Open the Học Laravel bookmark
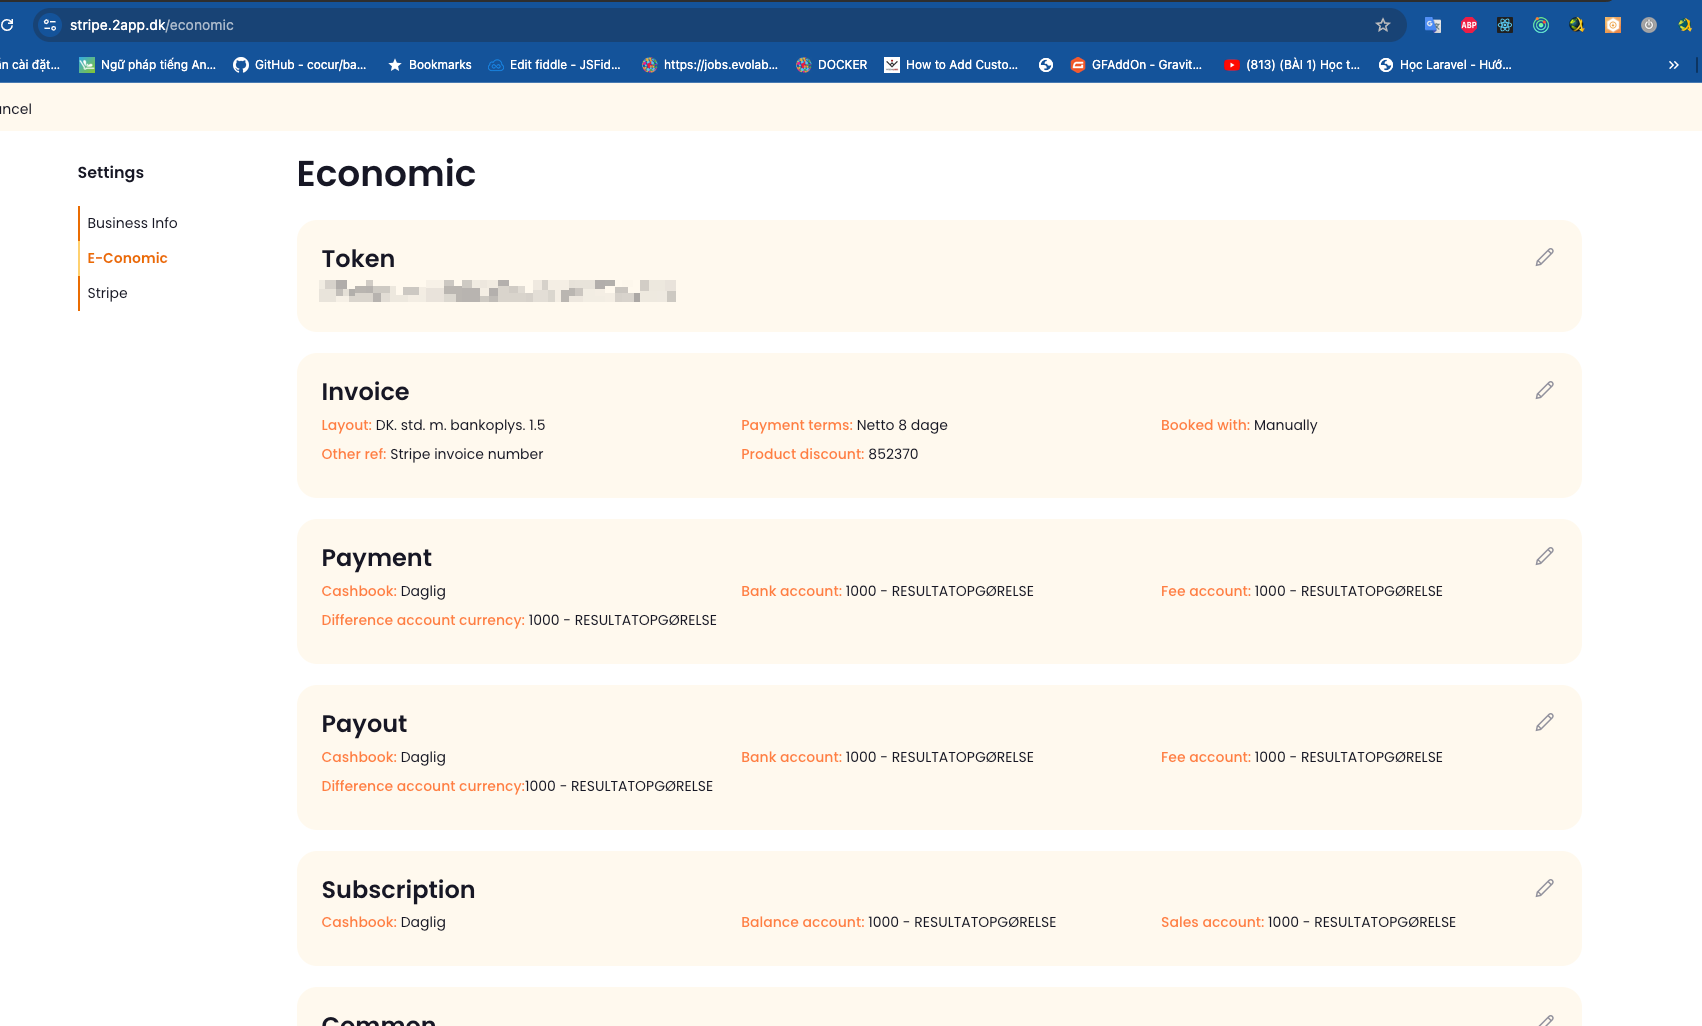 (1445, 65)
